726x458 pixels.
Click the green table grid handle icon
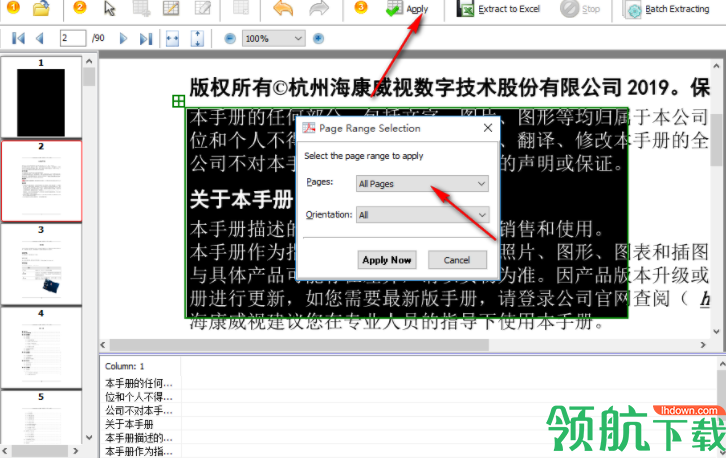[x=178, y=101]
